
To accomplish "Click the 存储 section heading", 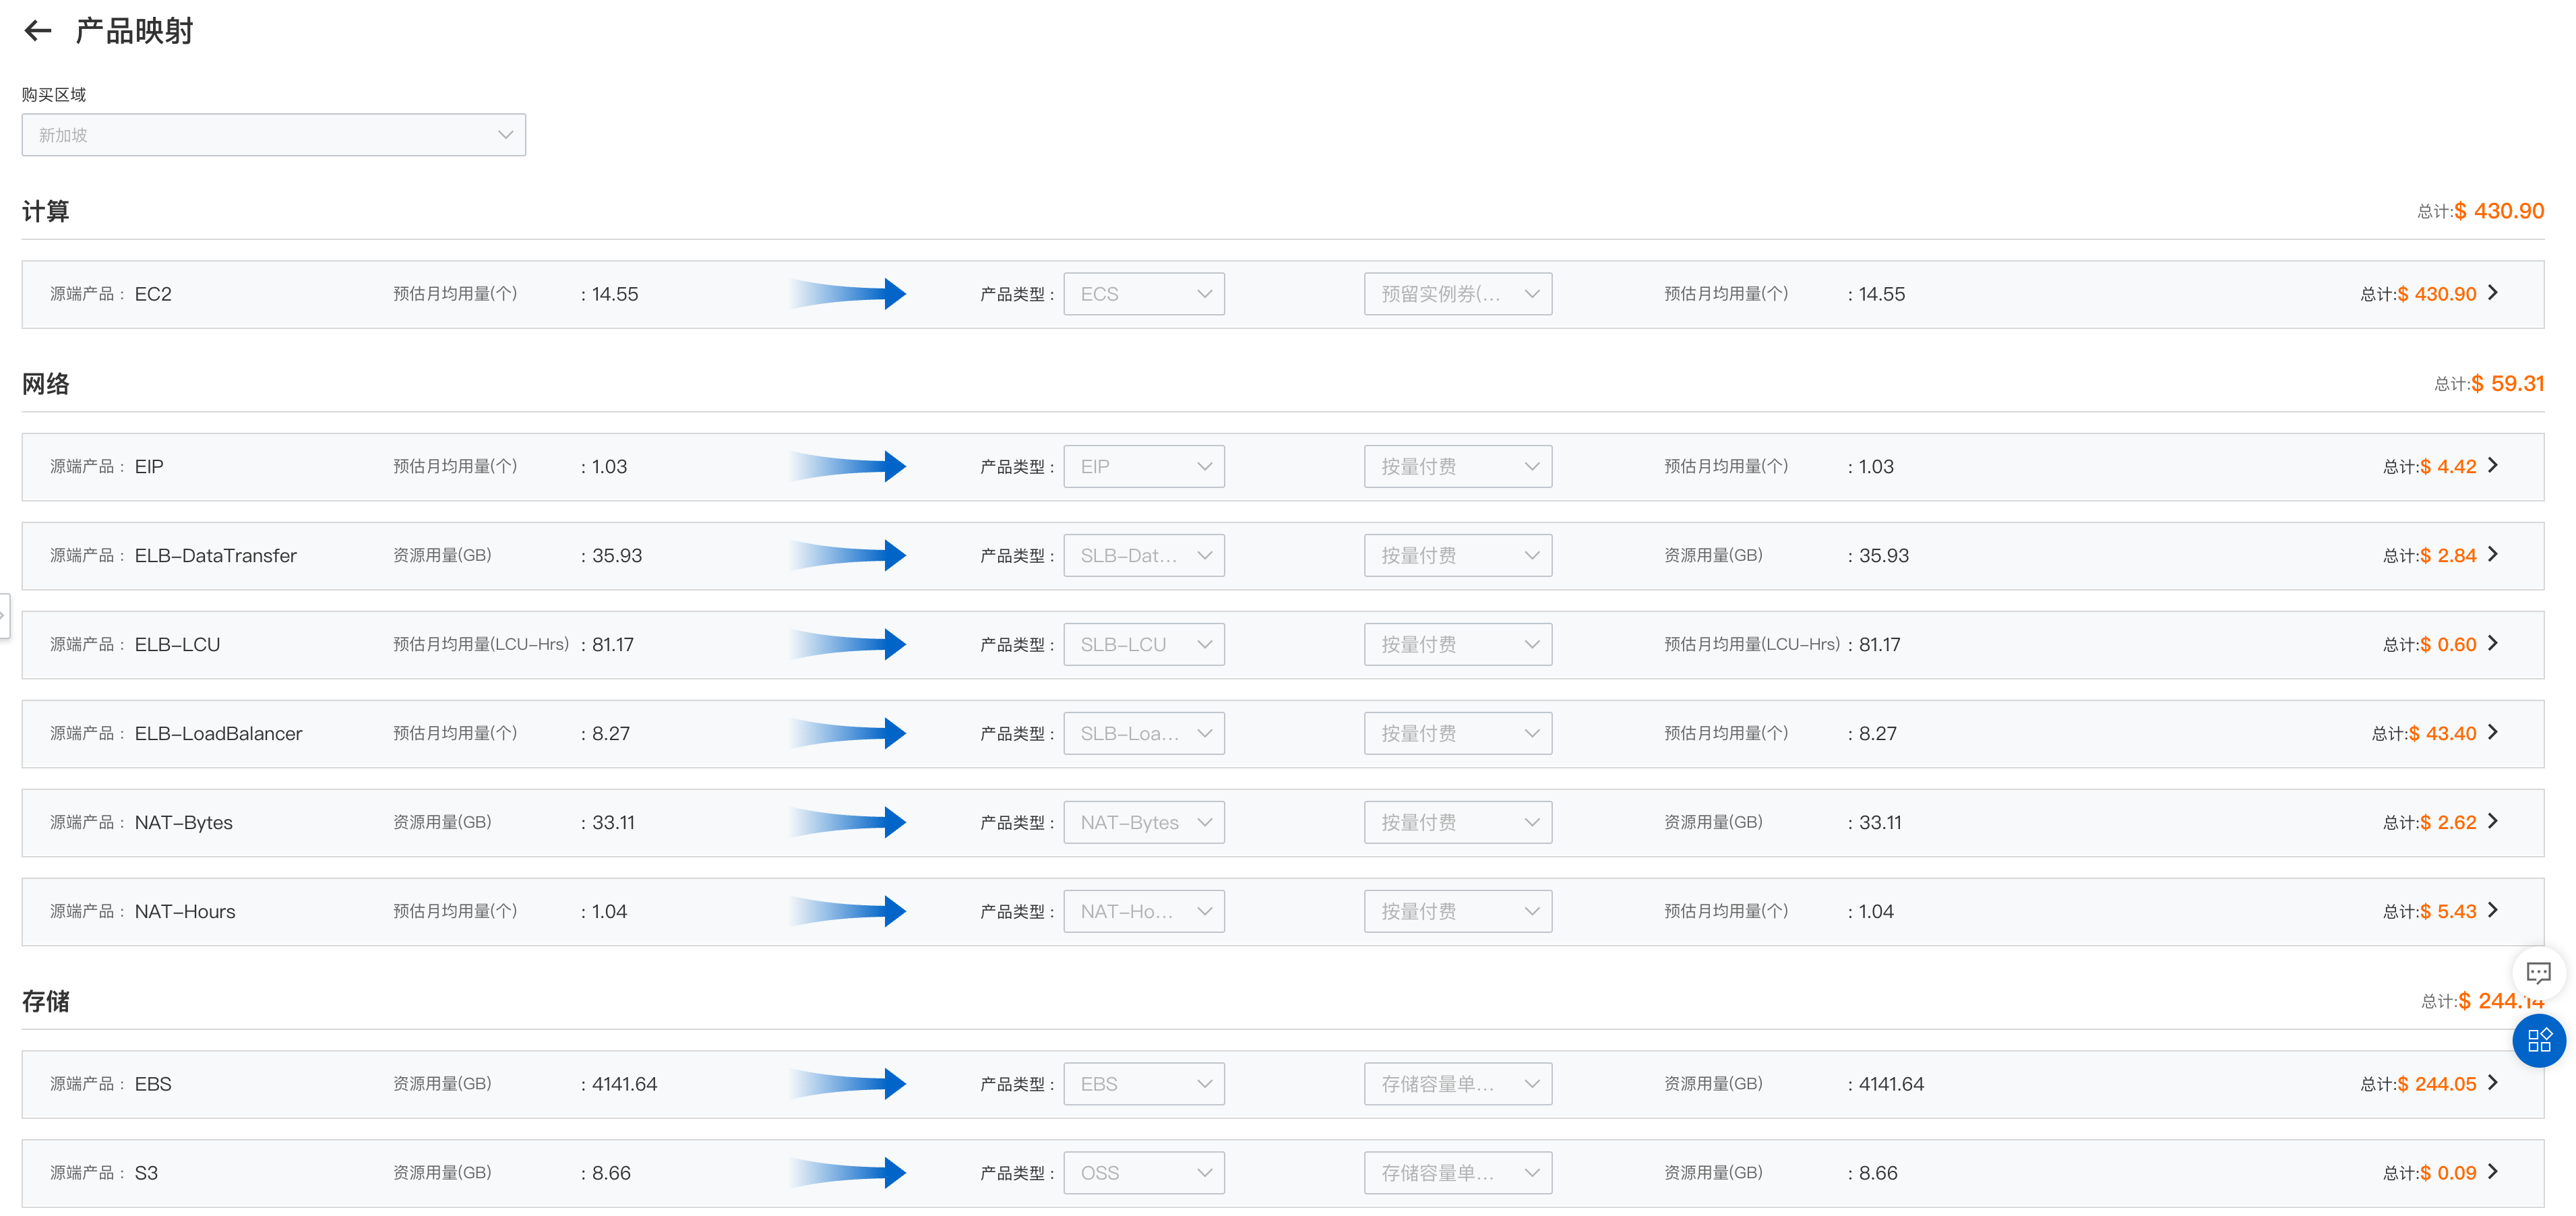I will point(46,1002).
